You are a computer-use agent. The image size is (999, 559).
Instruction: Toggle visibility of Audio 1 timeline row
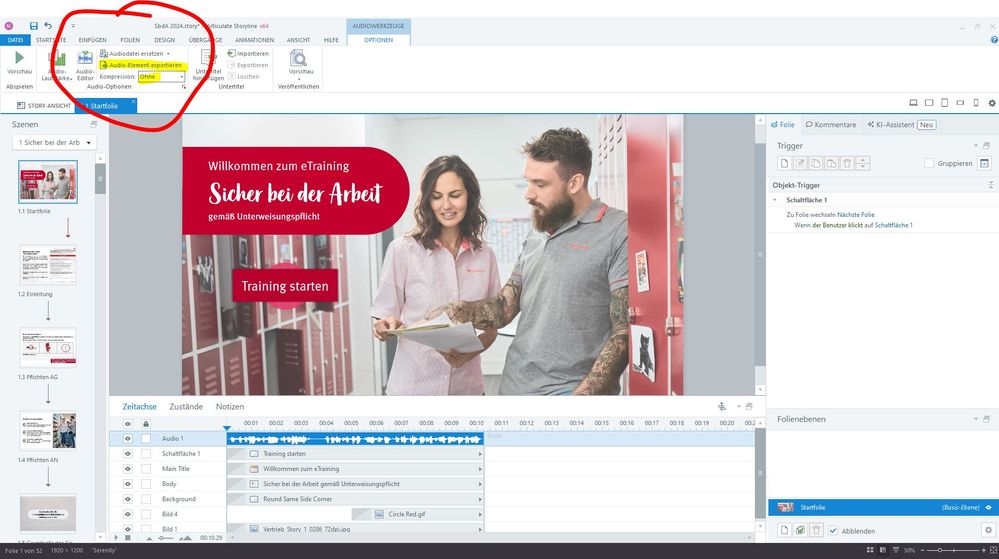127,439
